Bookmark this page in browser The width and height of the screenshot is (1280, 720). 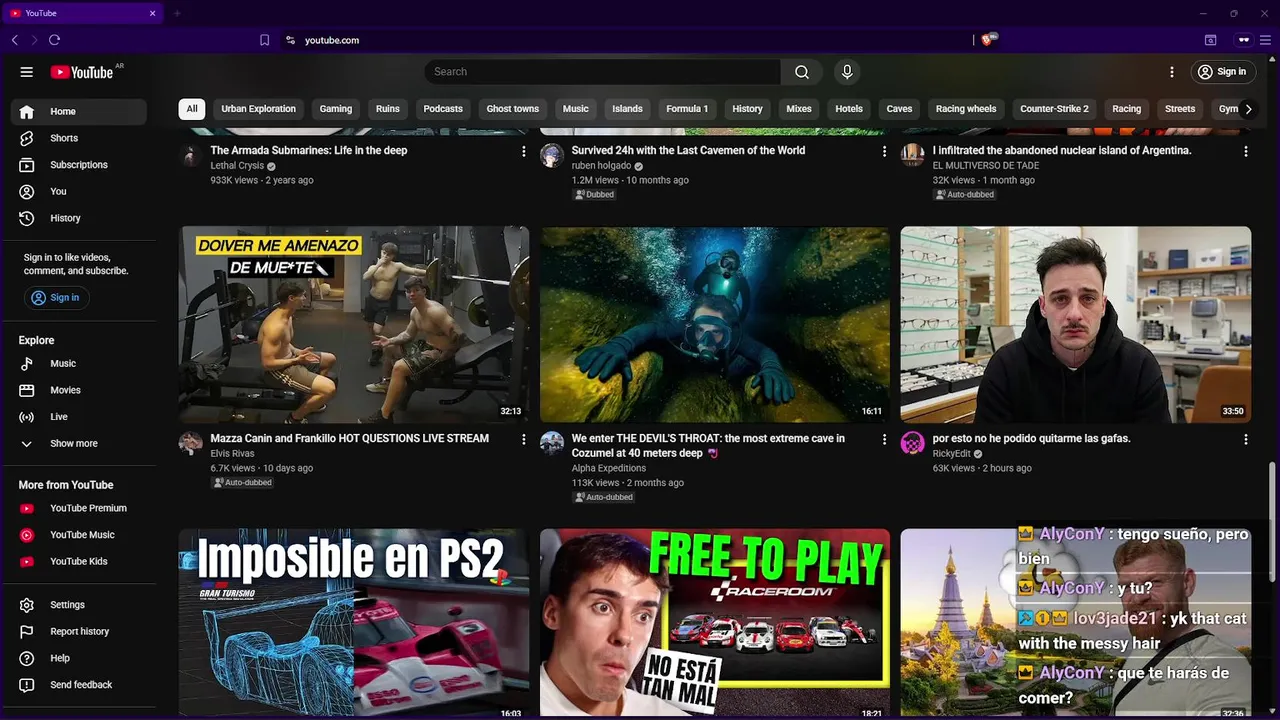(x=264, y=40)
